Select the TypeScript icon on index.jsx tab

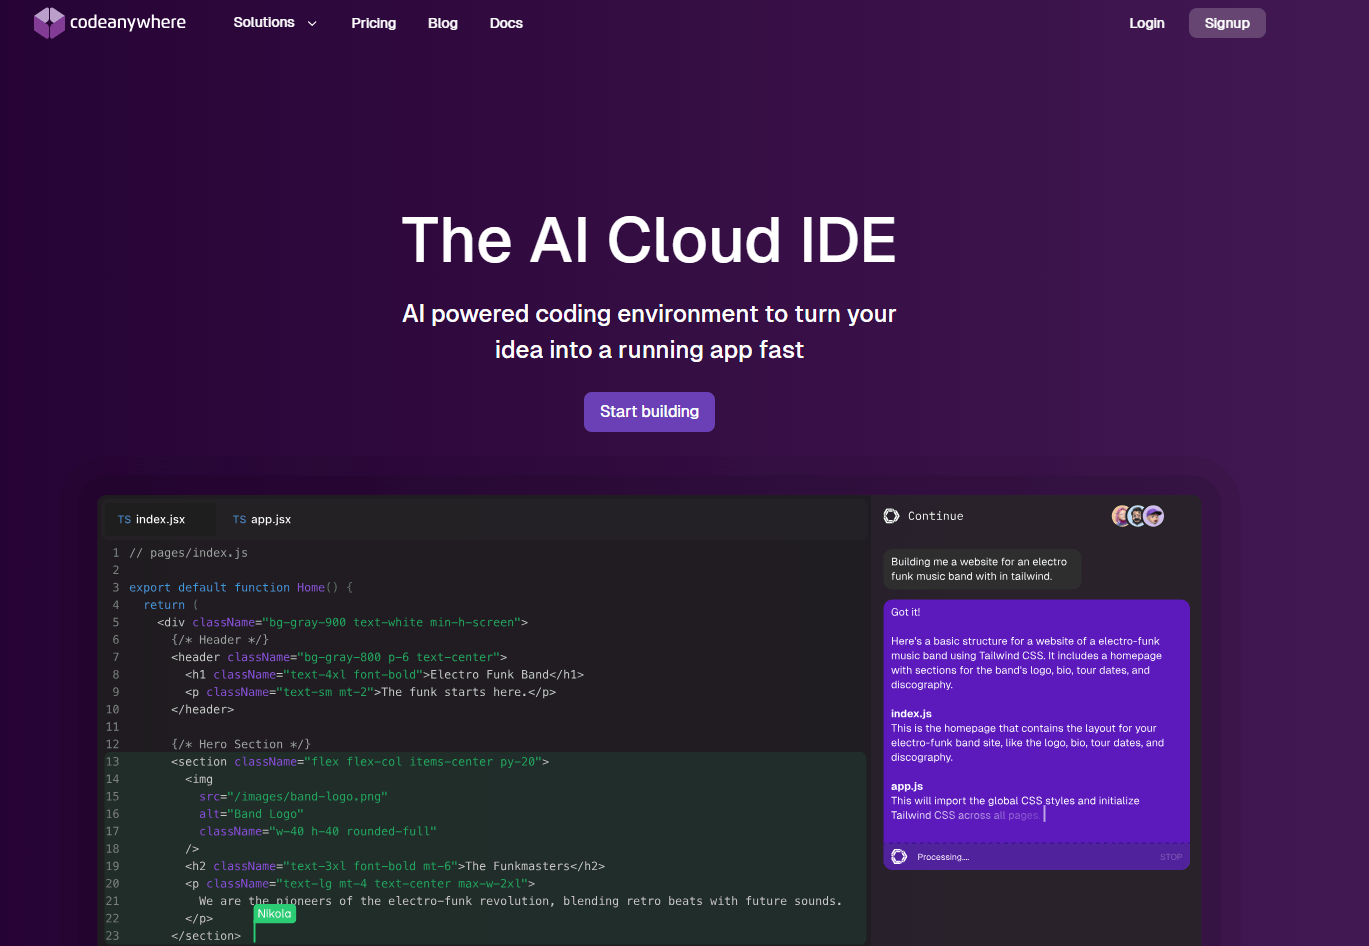pos(123,519)
